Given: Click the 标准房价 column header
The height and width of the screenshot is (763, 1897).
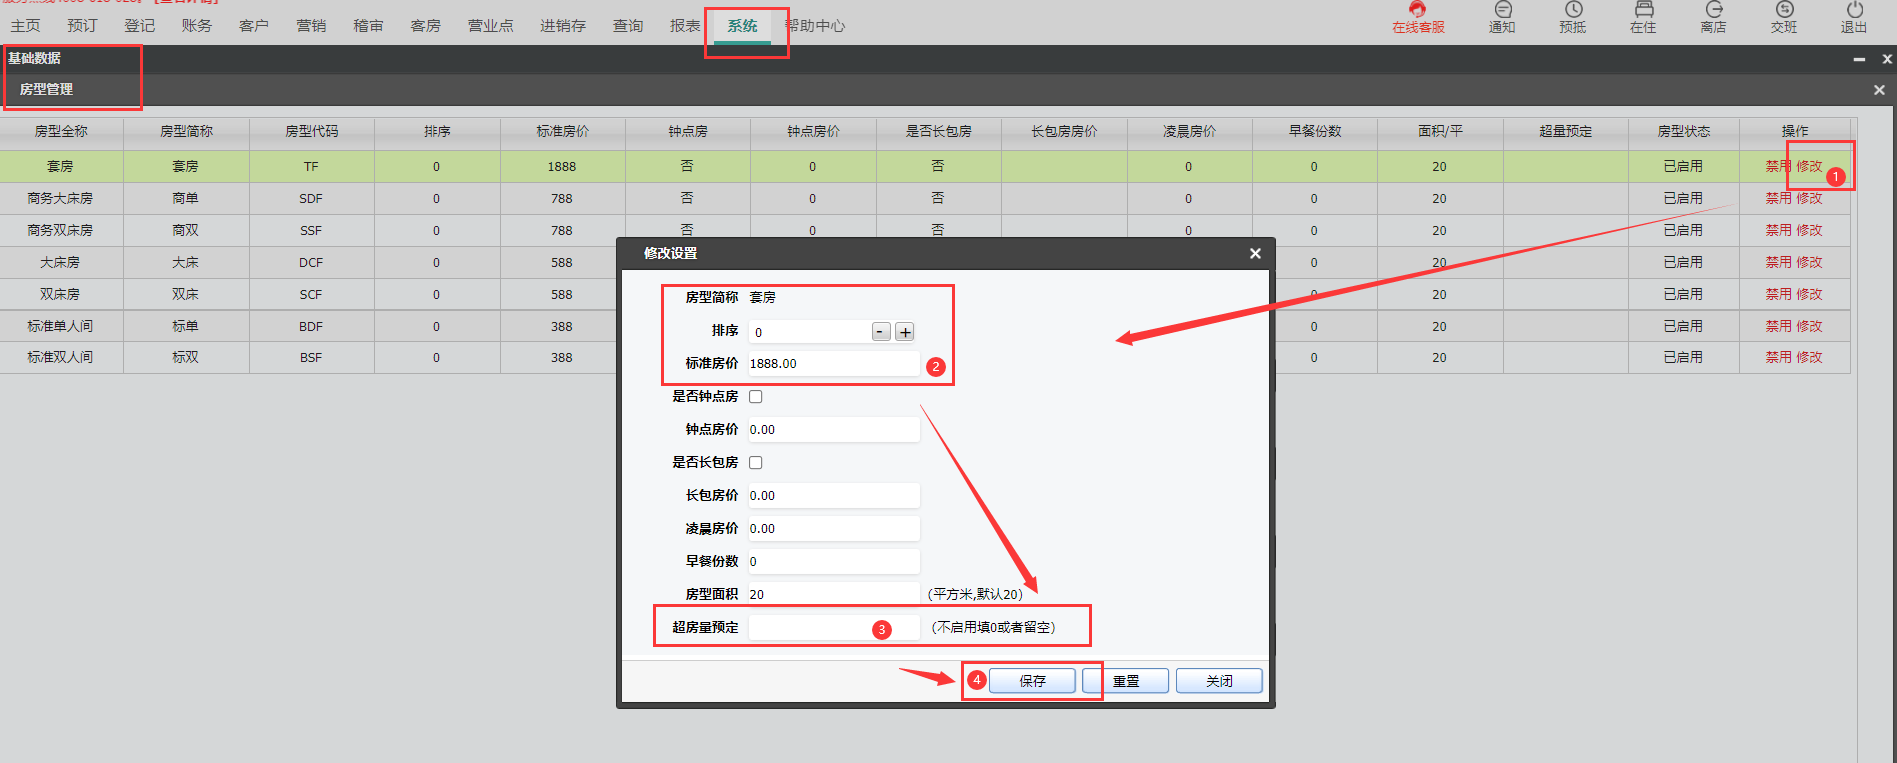Looking at the screenshot, I should tap(562, 131).
